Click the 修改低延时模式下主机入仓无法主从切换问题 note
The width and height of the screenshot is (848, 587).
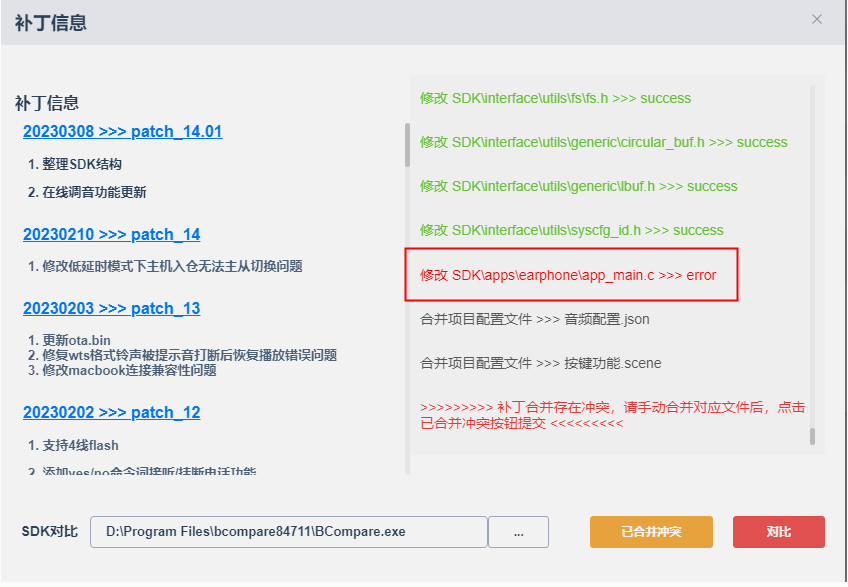[165, 266]
